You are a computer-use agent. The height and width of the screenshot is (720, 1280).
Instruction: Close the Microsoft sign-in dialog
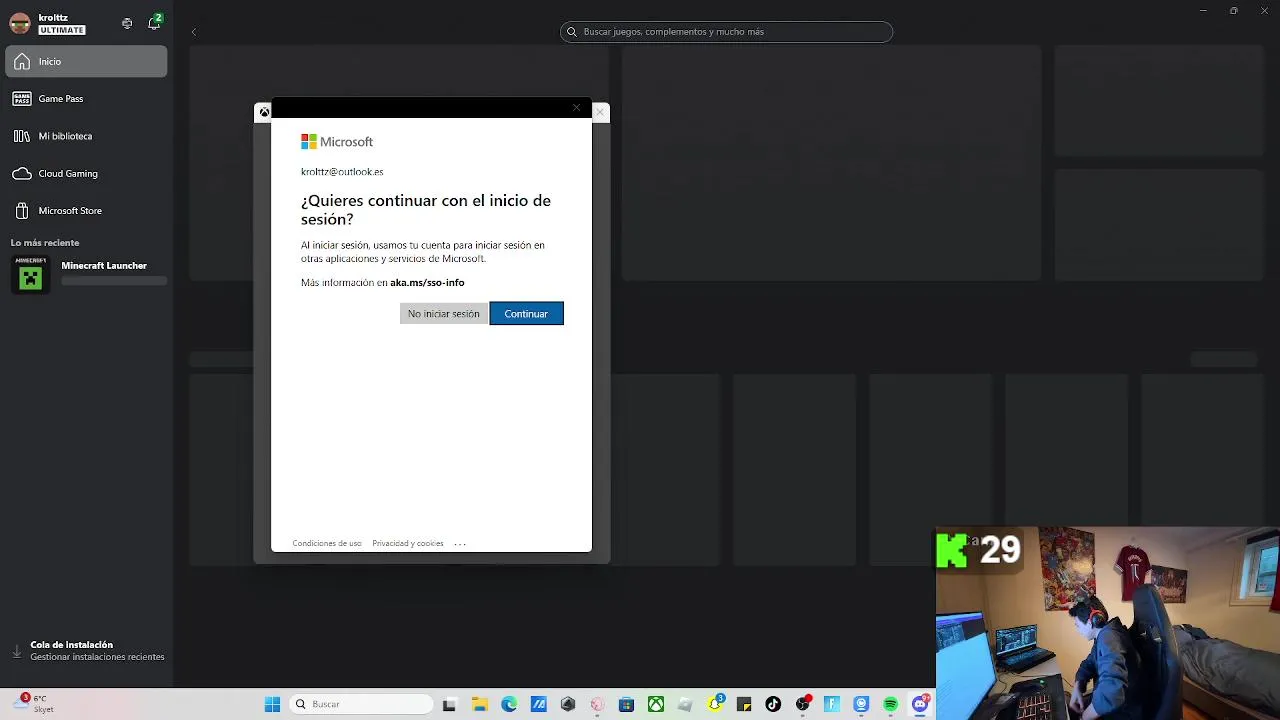point(576,107)
